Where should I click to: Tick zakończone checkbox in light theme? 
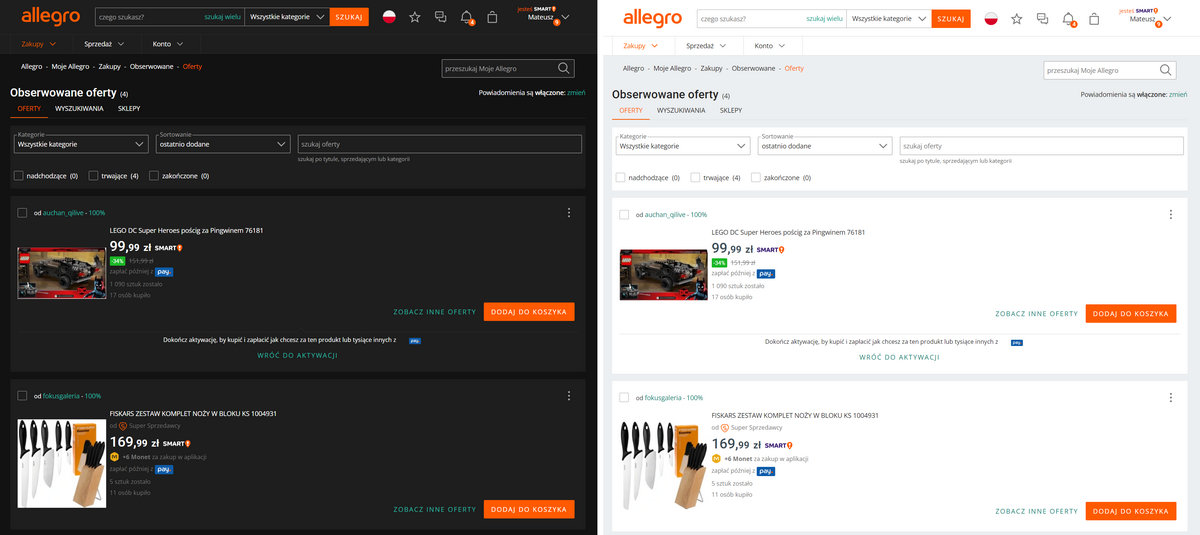click(756, 177)
